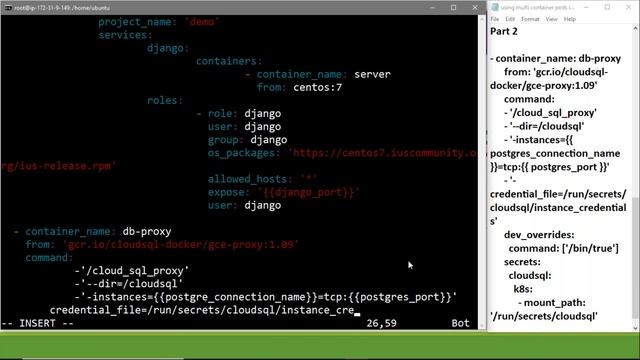This screenshot has height=360, width=640.
Task: Click the Notepad vertical scrollbar thumb
Action: [x=635, y=257]
